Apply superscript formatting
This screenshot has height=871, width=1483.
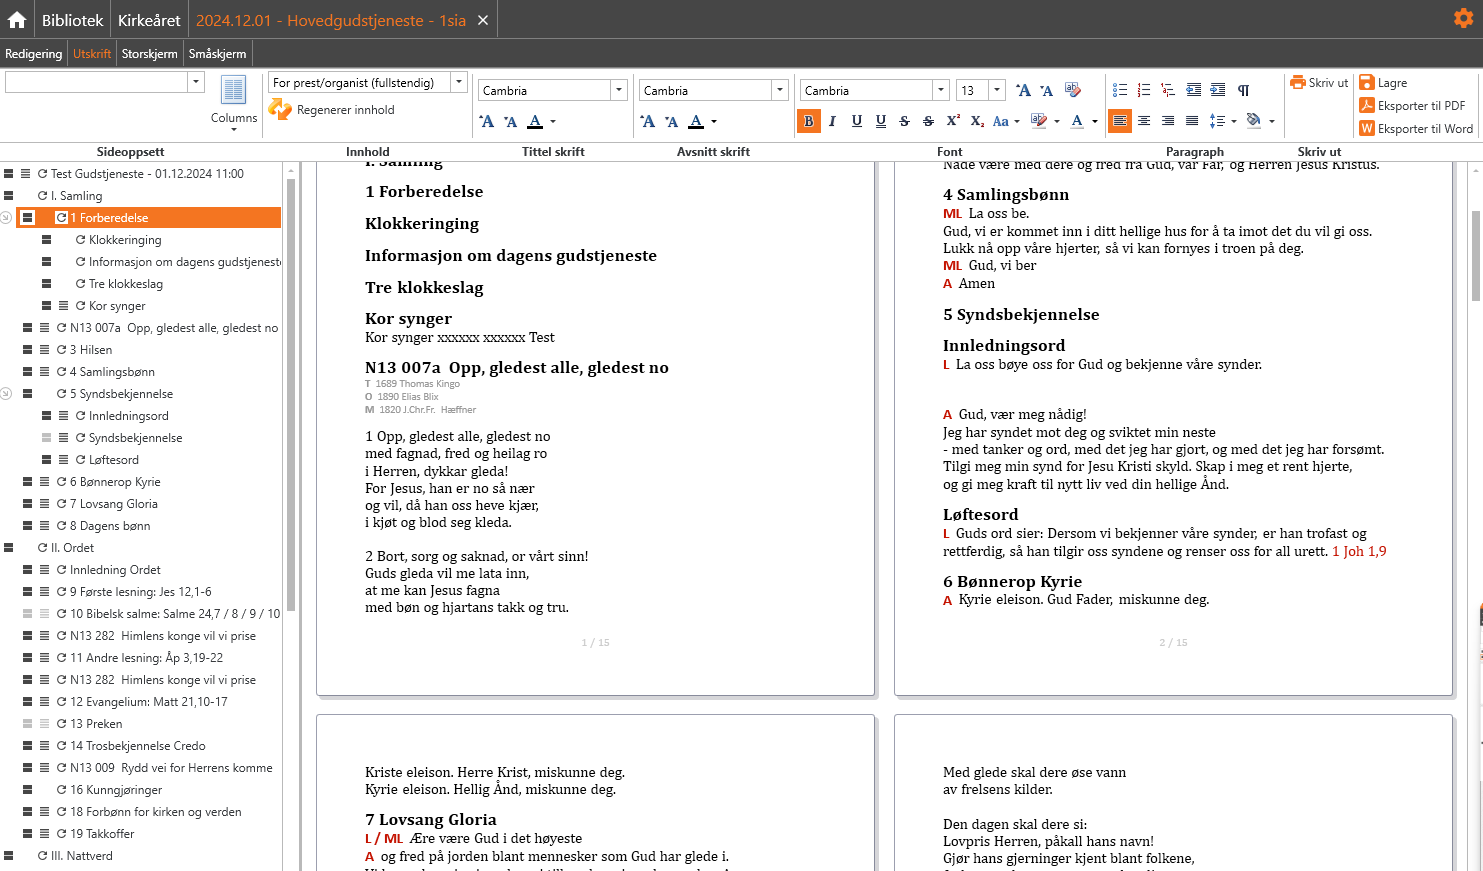(953, 121)
